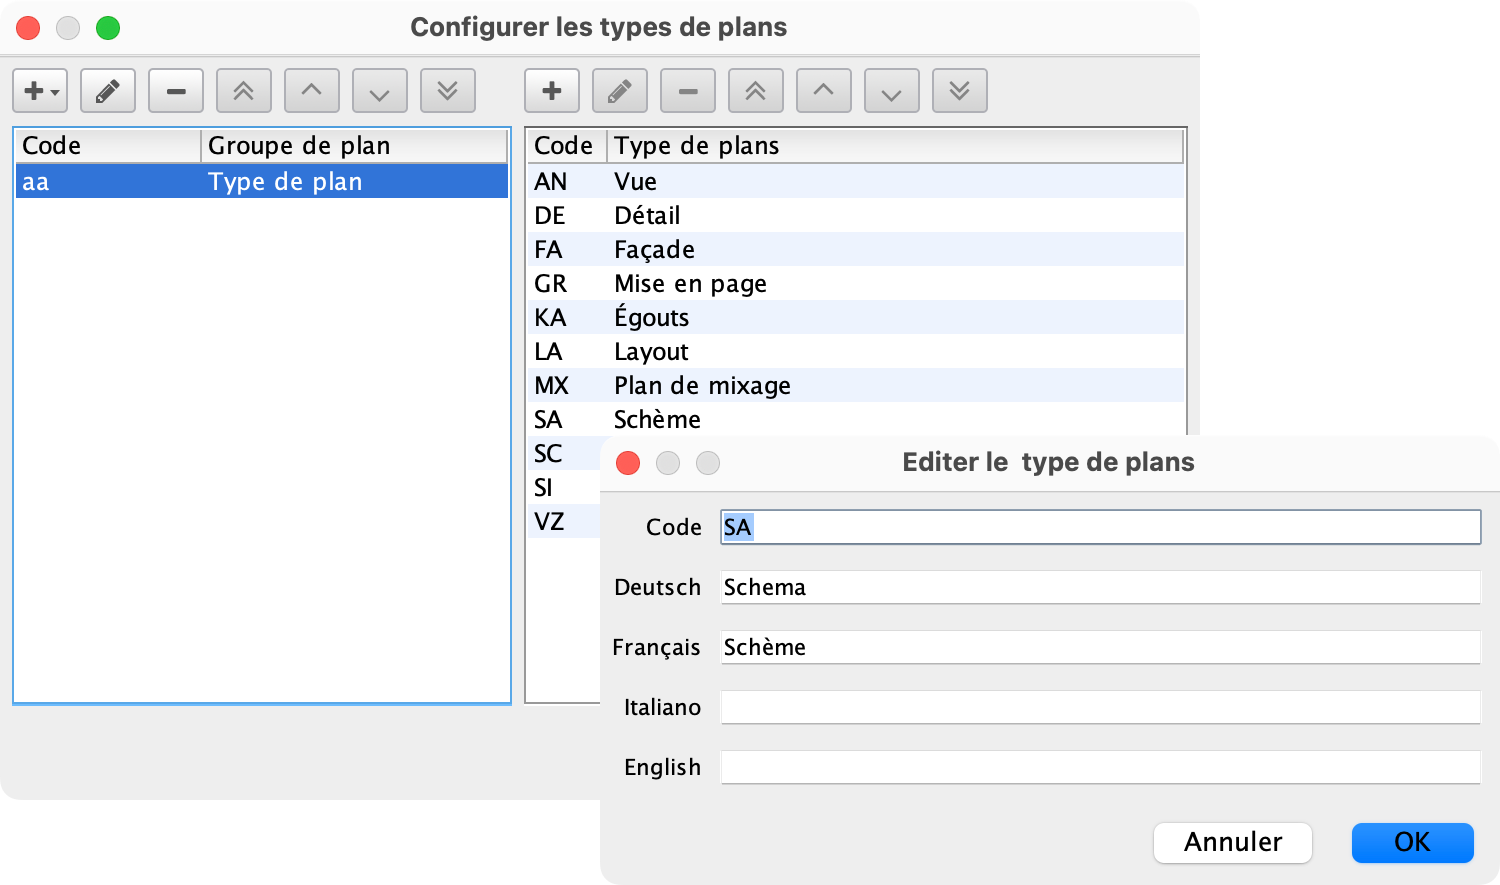Screen dimensions: 1500x885
Task: Select the DE Détail row
Action: pos(856,215)
